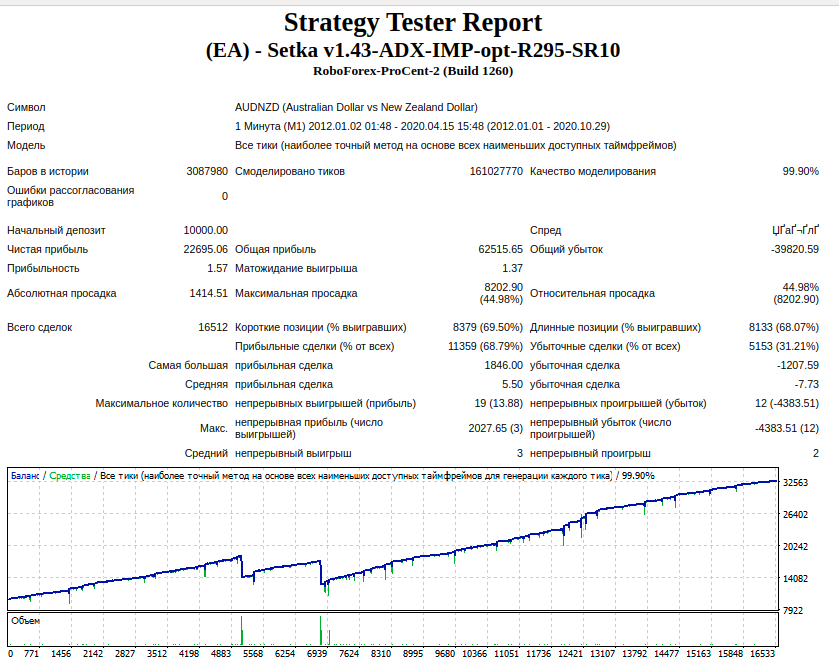Click profit factor value 1.57
Image resolution: width=839 pixels, height=662 pixels.
217,268
